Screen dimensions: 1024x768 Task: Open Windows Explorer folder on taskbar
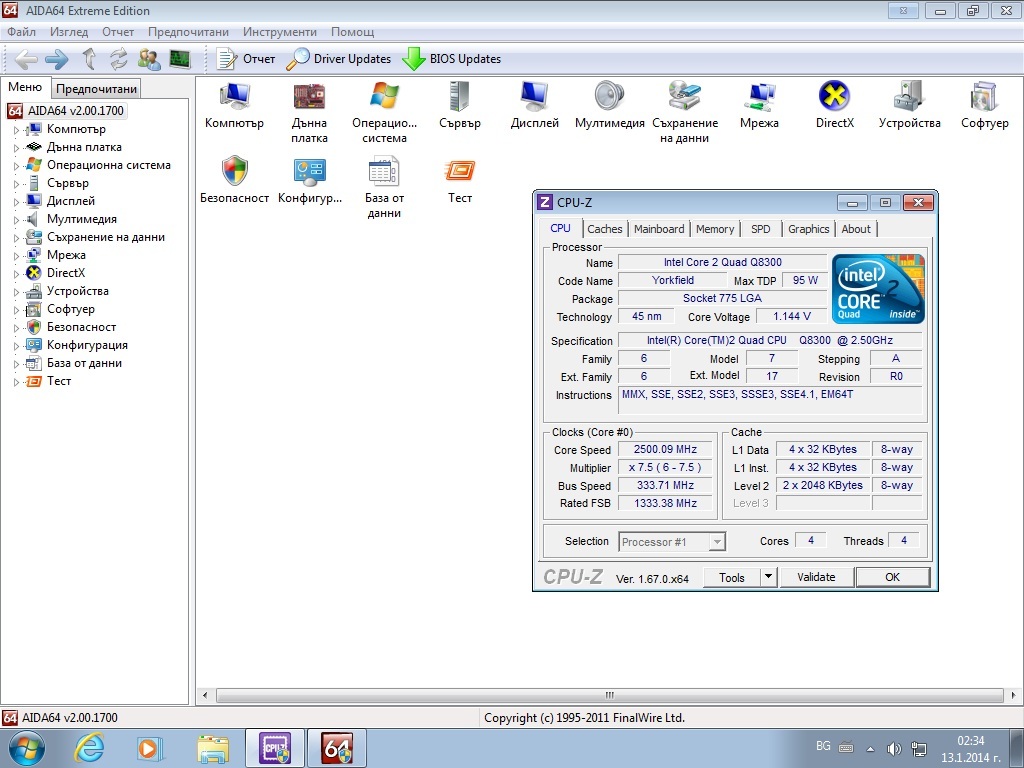click(x=213, y=748)
